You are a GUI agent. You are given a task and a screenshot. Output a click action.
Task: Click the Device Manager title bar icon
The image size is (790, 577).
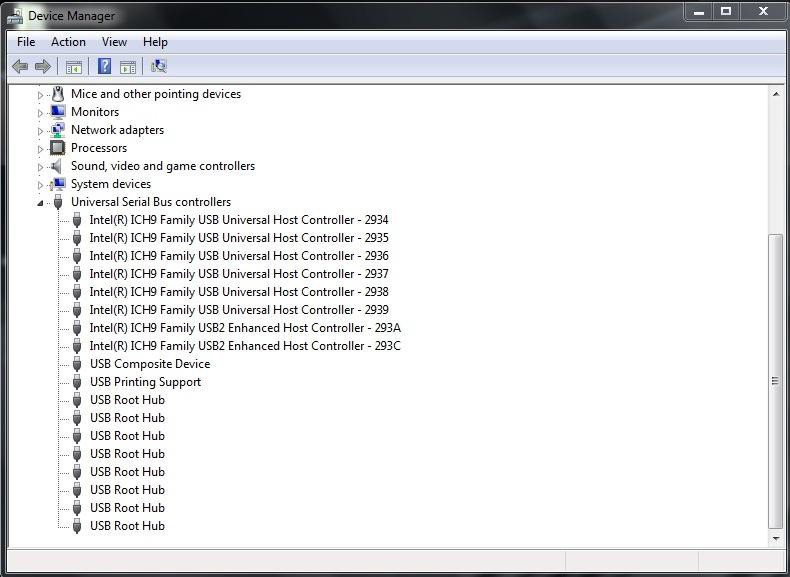click(15, 15)
